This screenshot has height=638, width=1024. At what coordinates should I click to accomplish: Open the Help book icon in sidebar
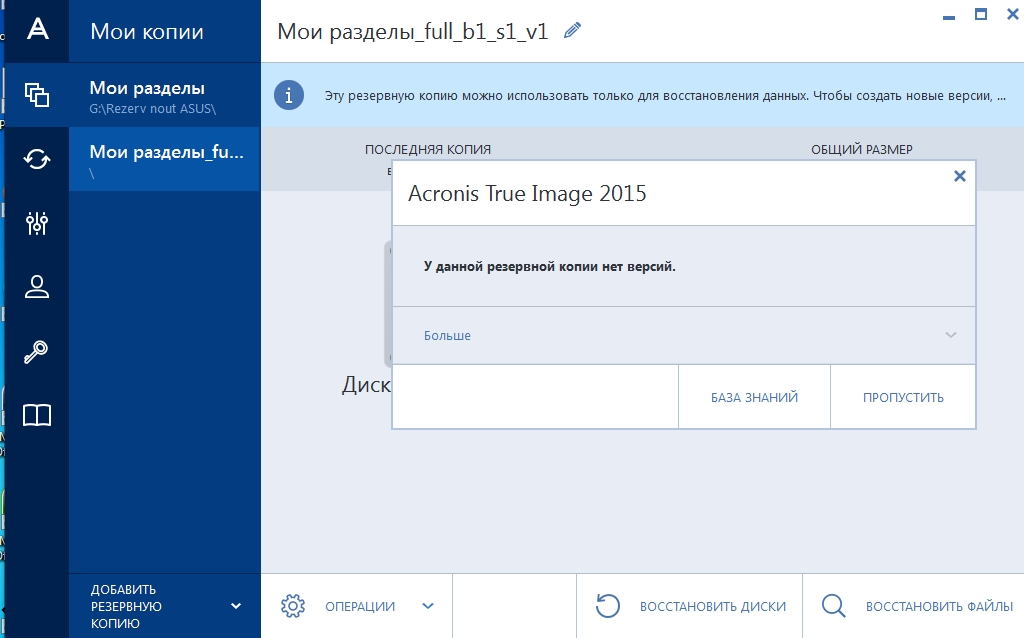click(x=37, y=415)
